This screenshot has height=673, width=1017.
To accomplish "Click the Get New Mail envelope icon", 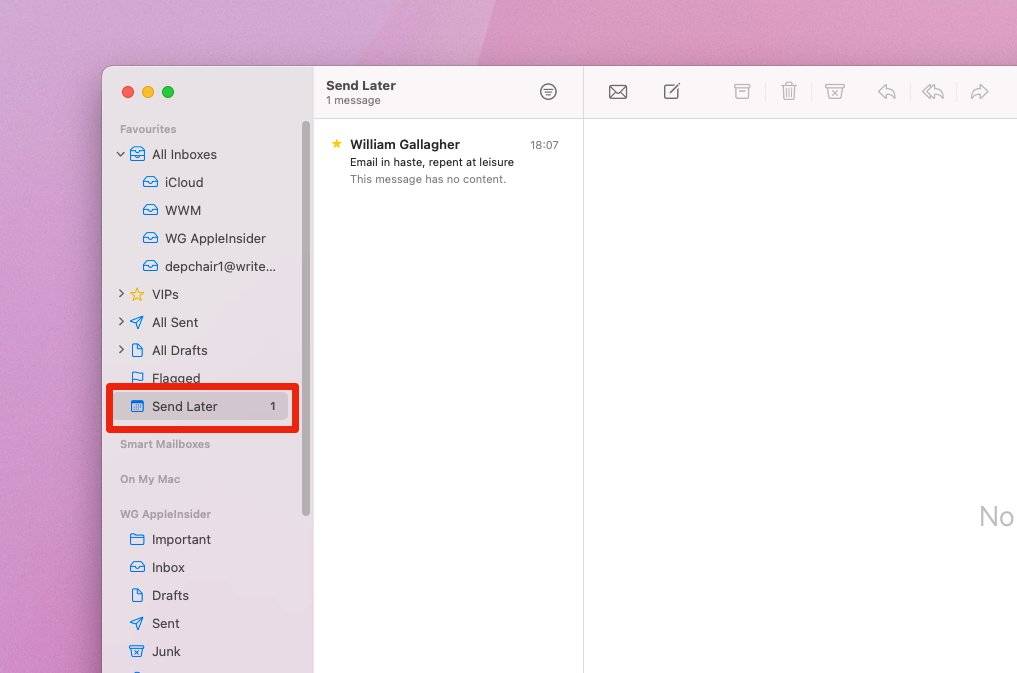I will click(x=618, y=92).
